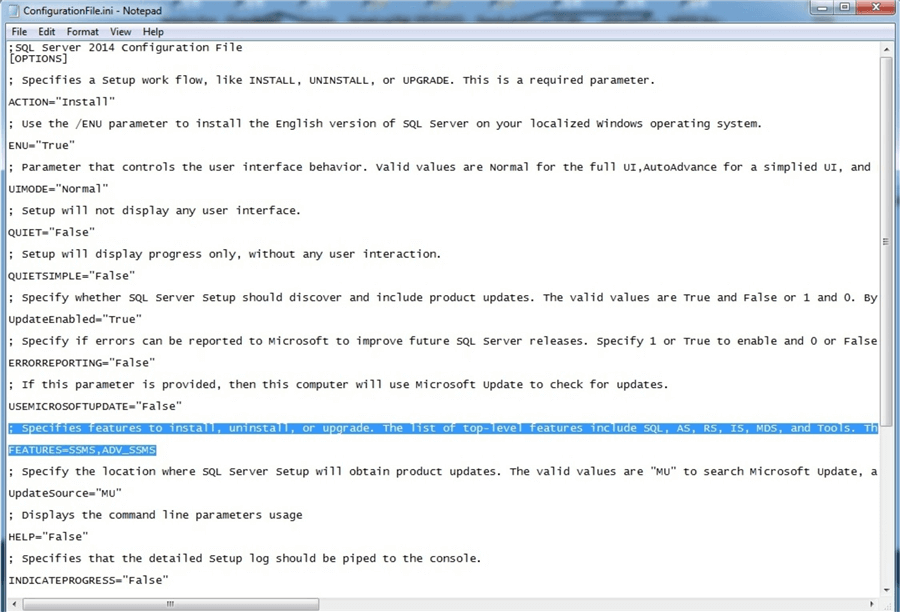The width and height of the screenshot is (900, 612).
Task: Open the Format menu
Action: point(83,32)
